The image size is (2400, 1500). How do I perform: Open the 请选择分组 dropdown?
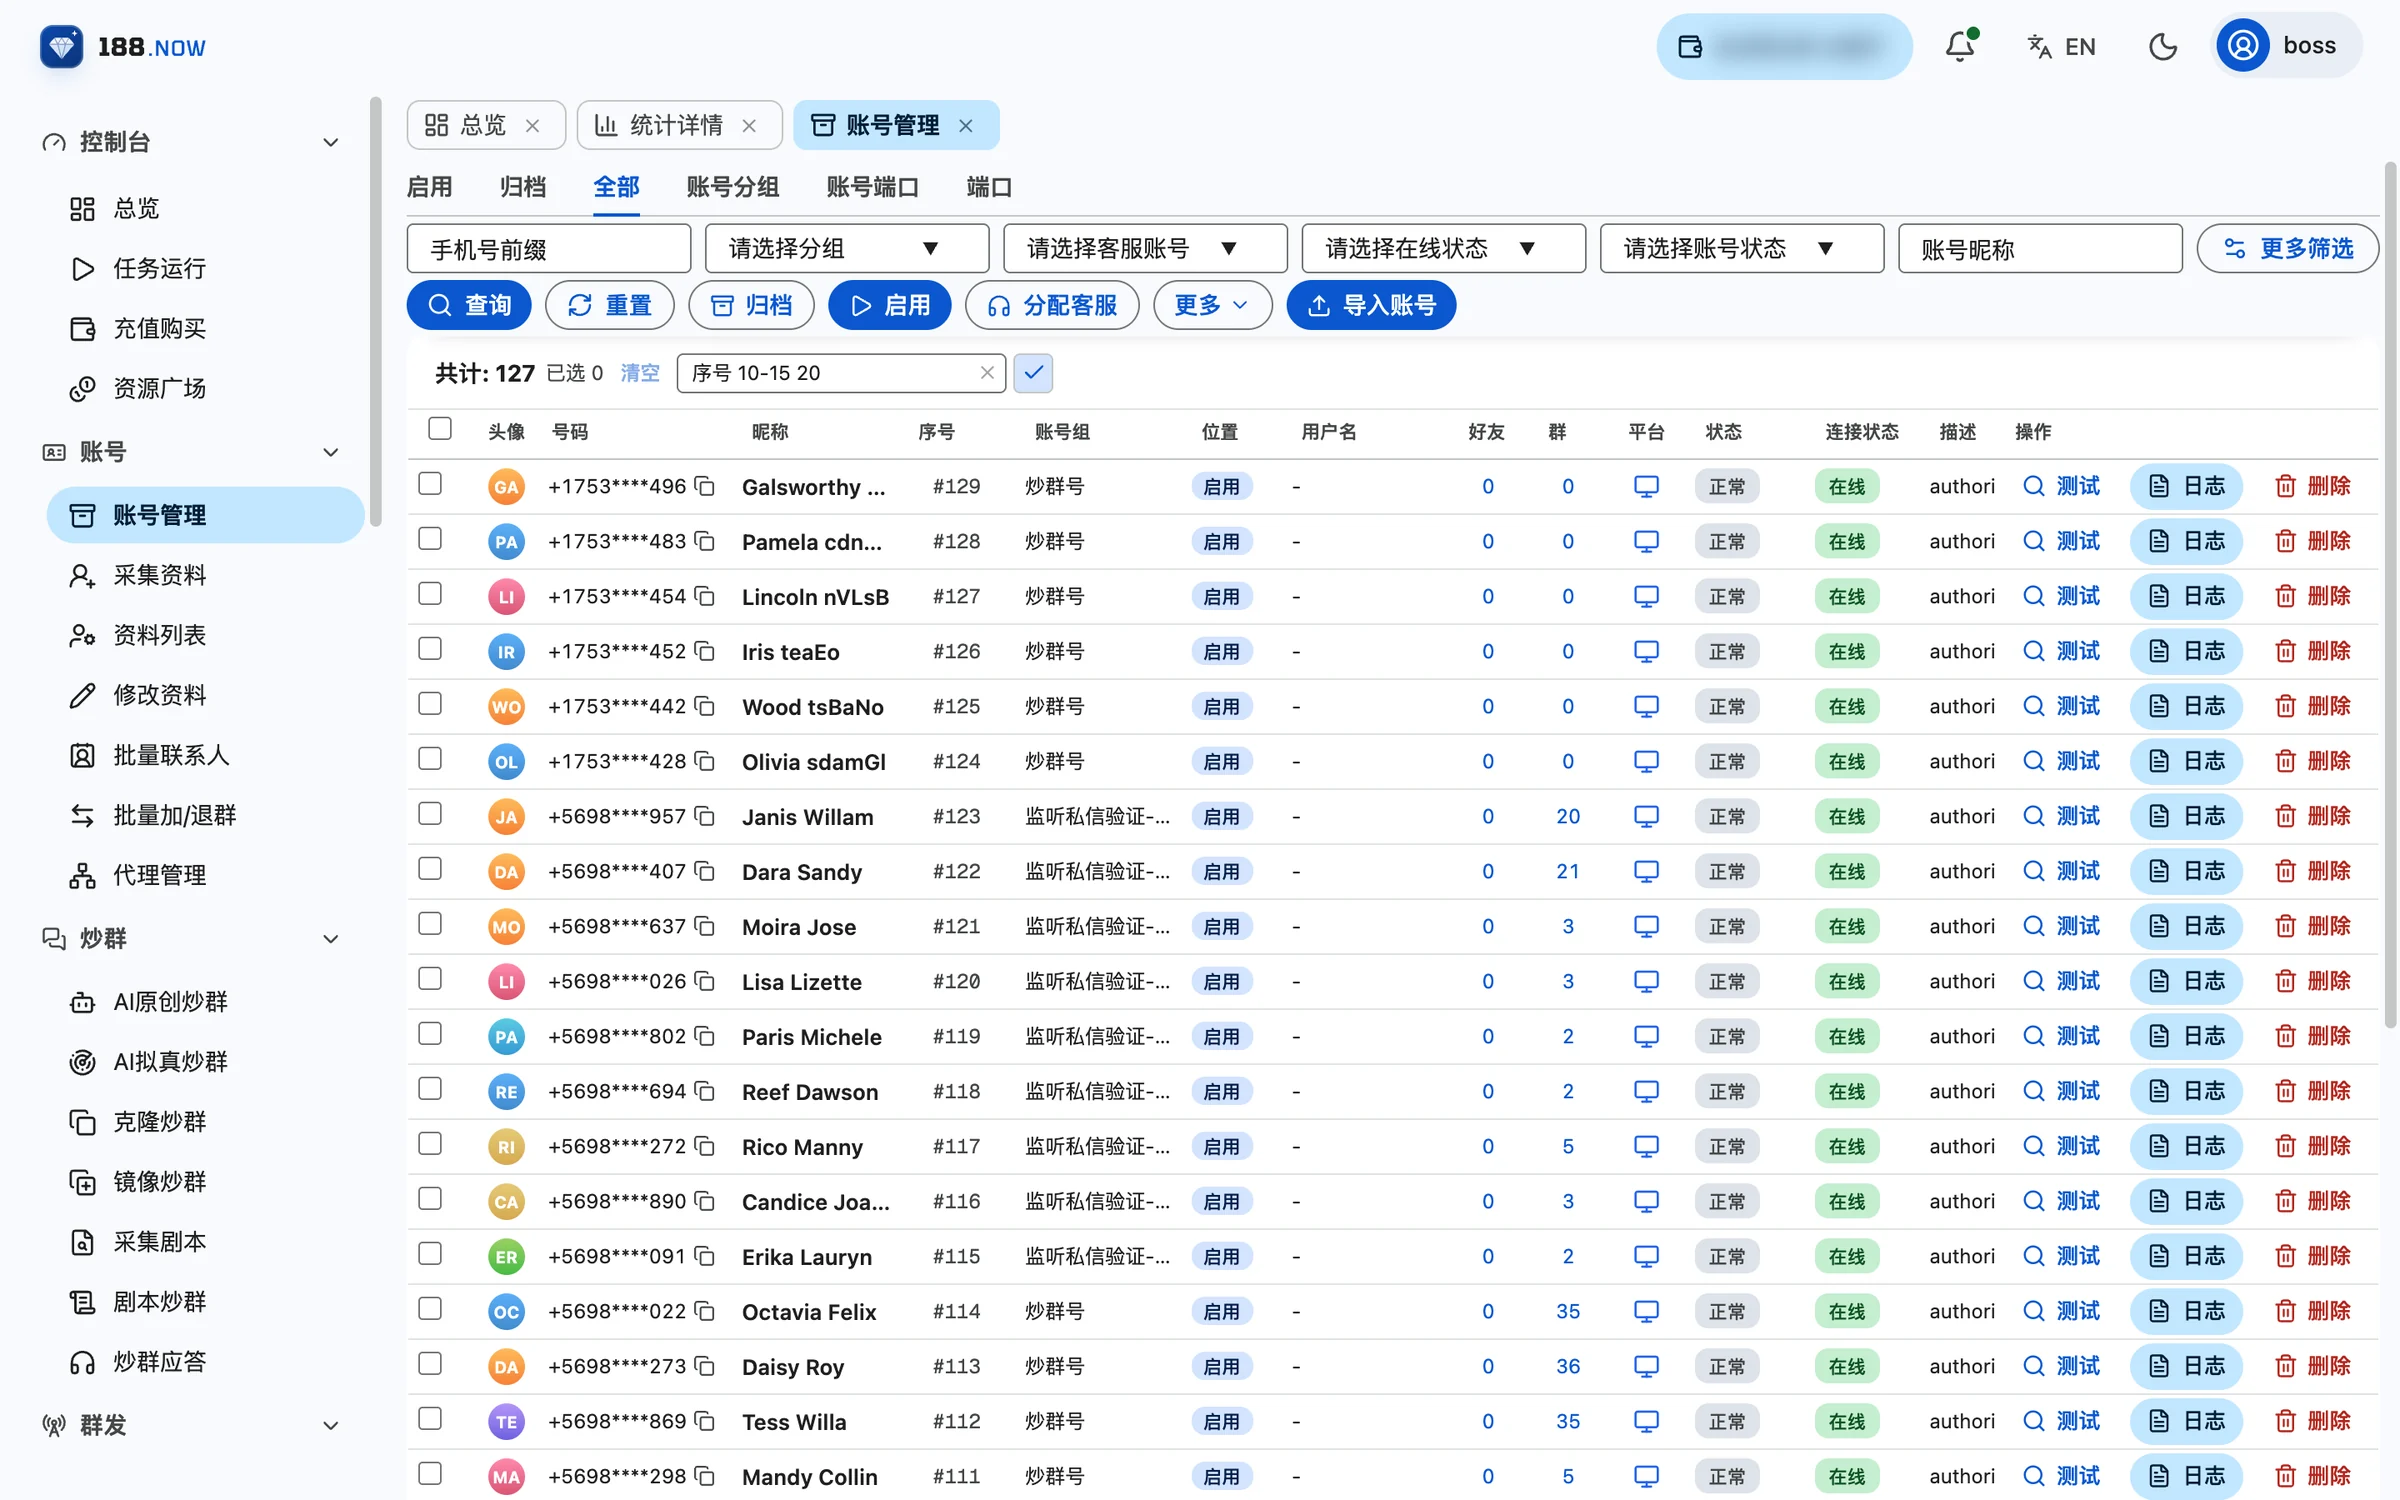pos(847,248)
